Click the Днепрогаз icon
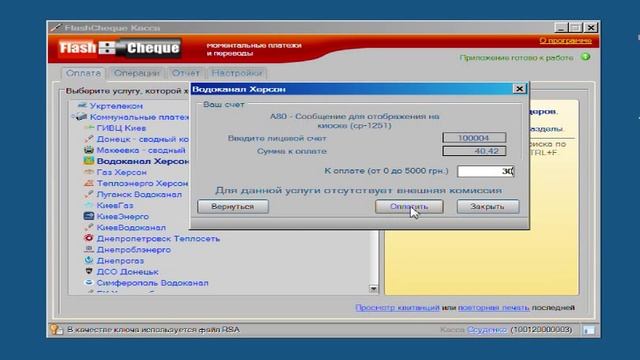 pyautogui.click(x=89, y=260)
